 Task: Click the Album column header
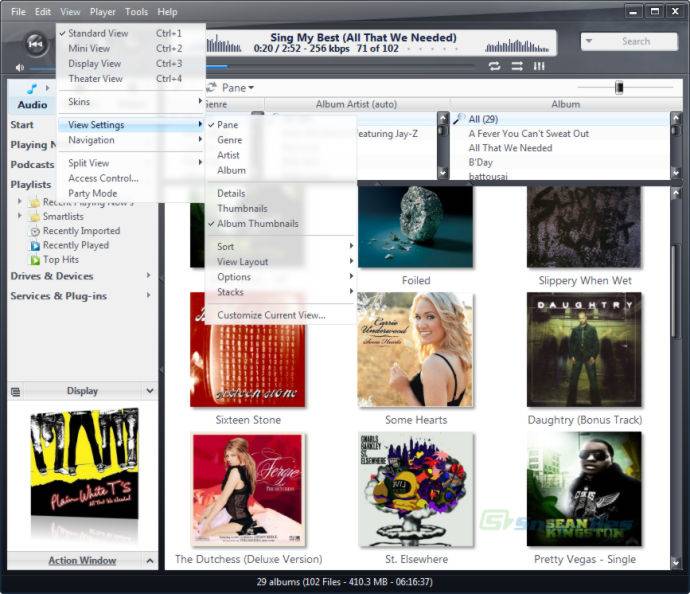[x=566, y=104]
